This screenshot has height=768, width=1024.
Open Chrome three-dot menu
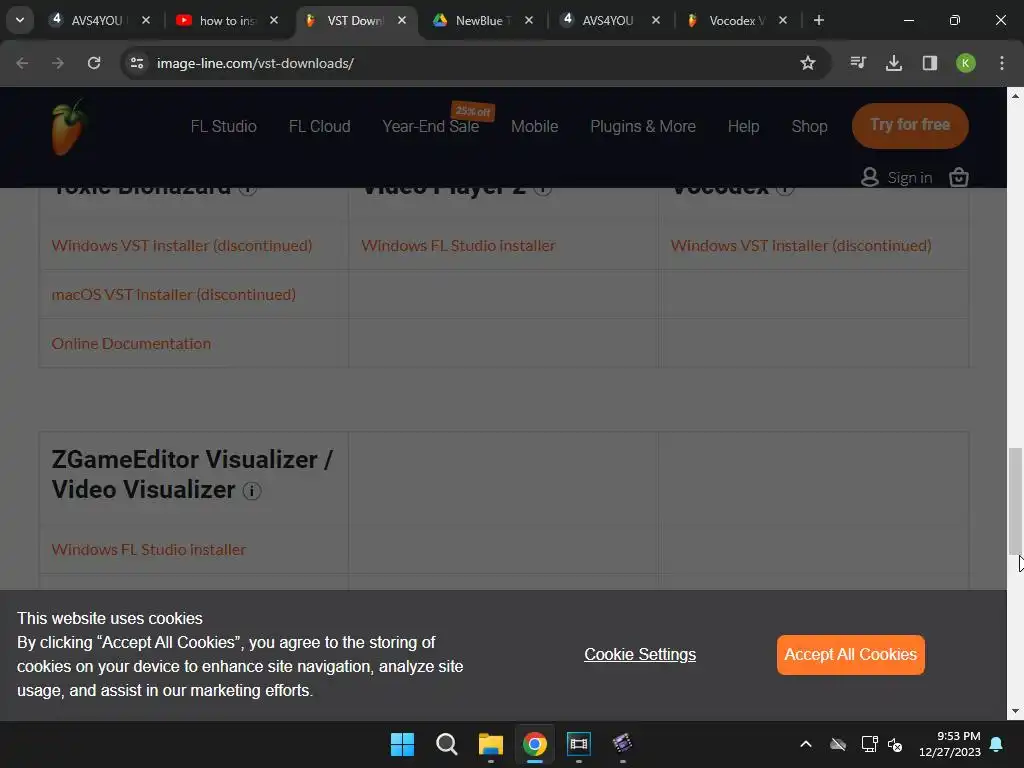click(1001, 63)
